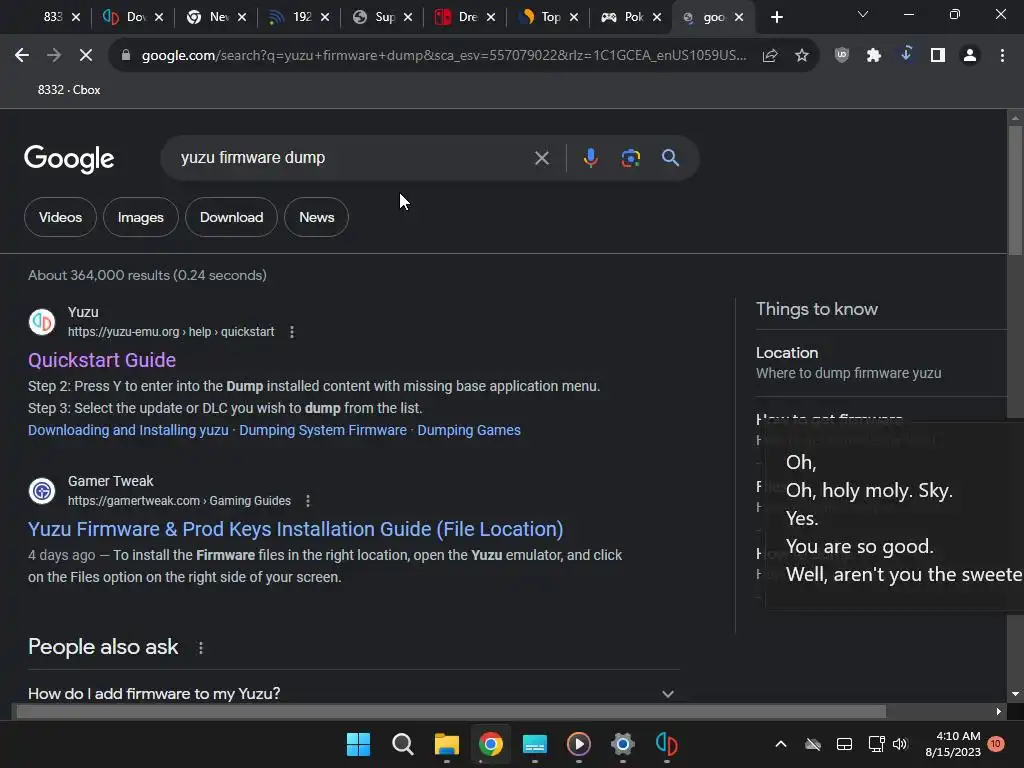Open Chrome from the taskbar
The width and height of the screenshot is (1024, 768).
click(490, 744)
